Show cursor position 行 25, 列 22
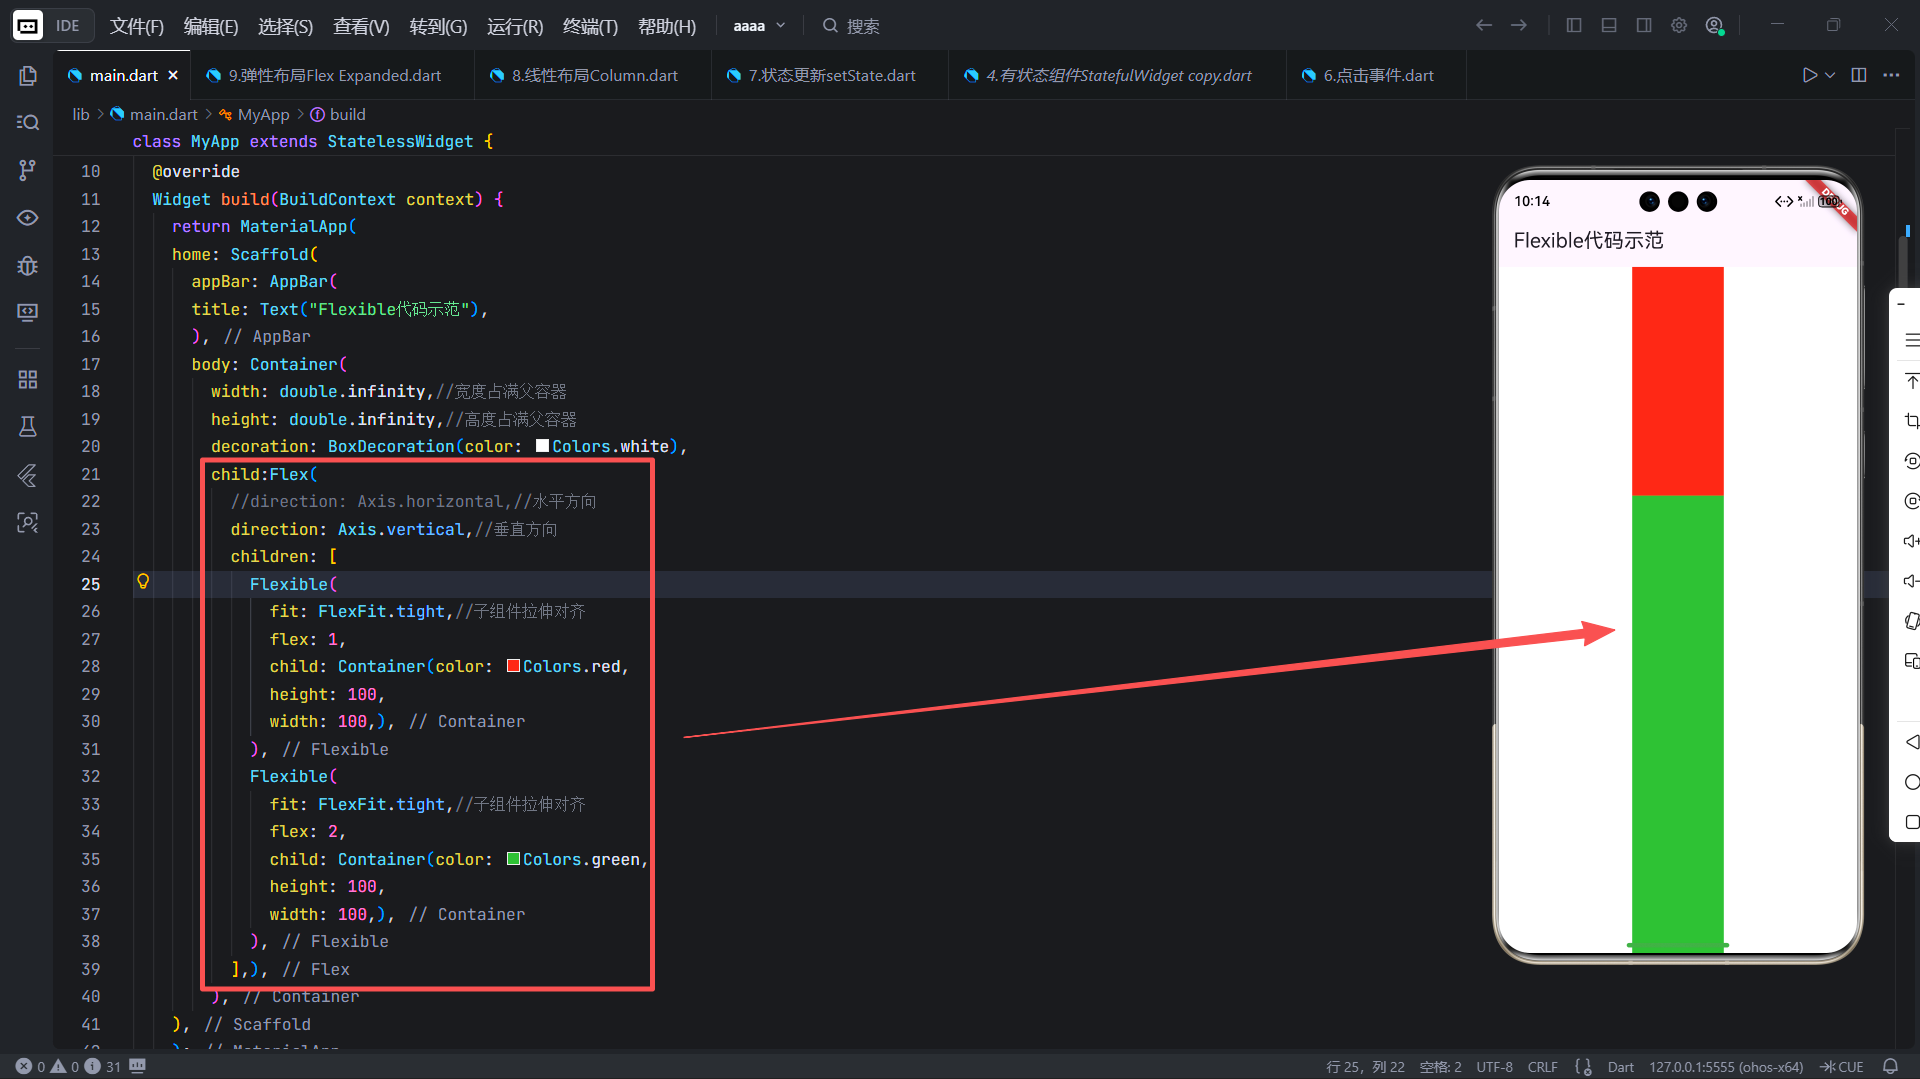1920x1079 pixels. click(1365, 1066)
